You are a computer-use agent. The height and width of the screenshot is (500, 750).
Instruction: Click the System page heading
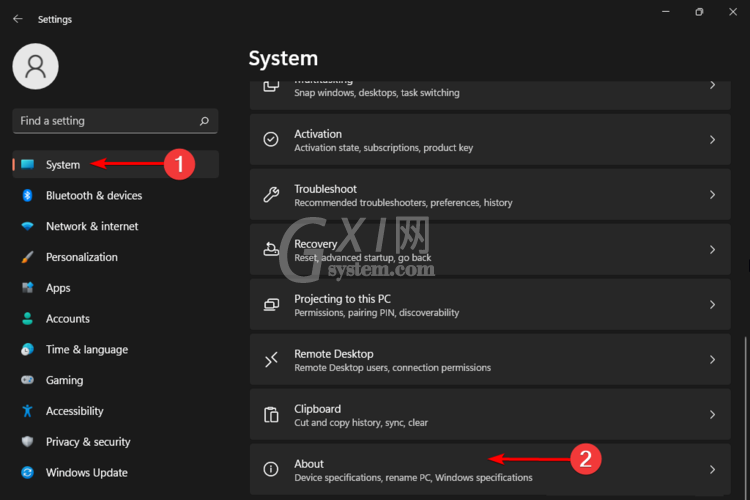point(283,59)
